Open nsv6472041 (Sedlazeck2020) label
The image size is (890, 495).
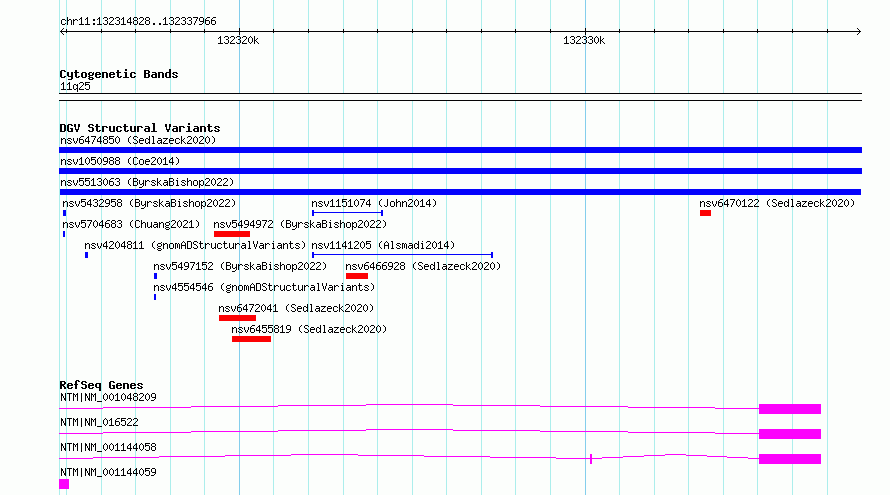click(x=296, y=308)
